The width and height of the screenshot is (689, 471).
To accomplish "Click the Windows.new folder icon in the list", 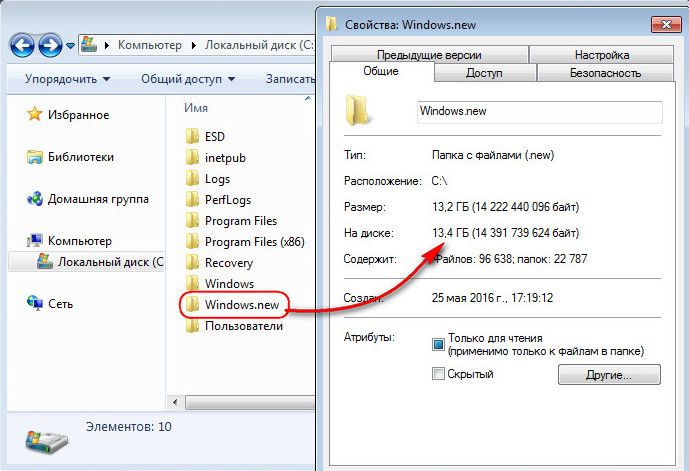I will 192,304.
